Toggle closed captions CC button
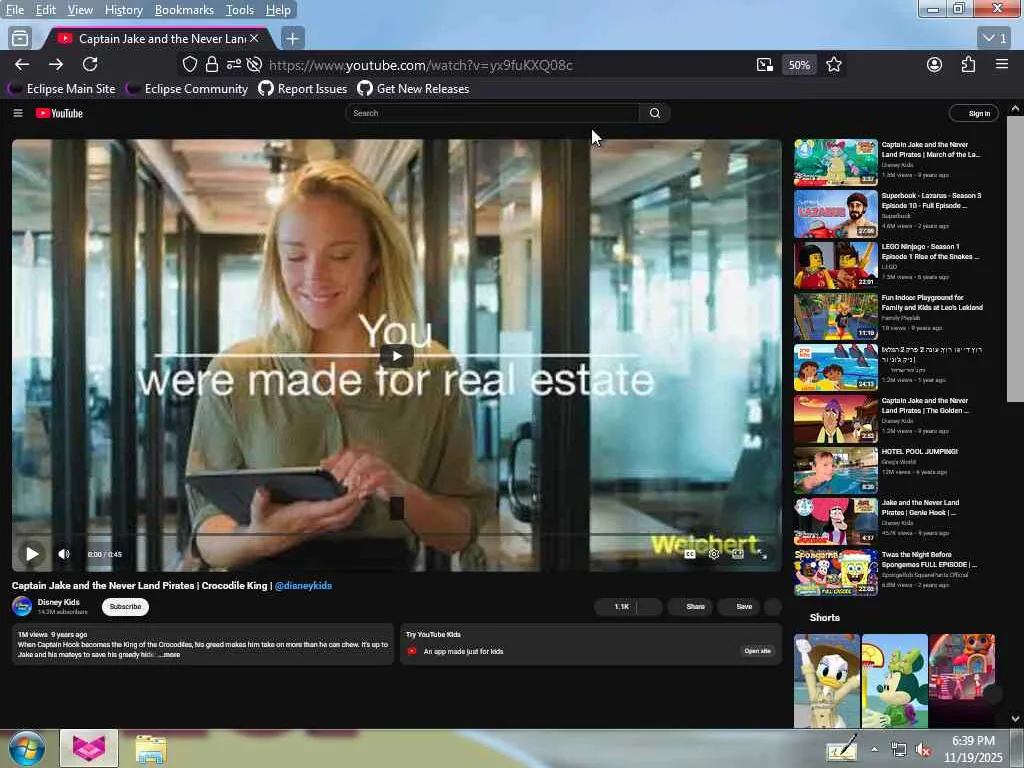The image size is (1024, 768). click(x=690, y=554)
